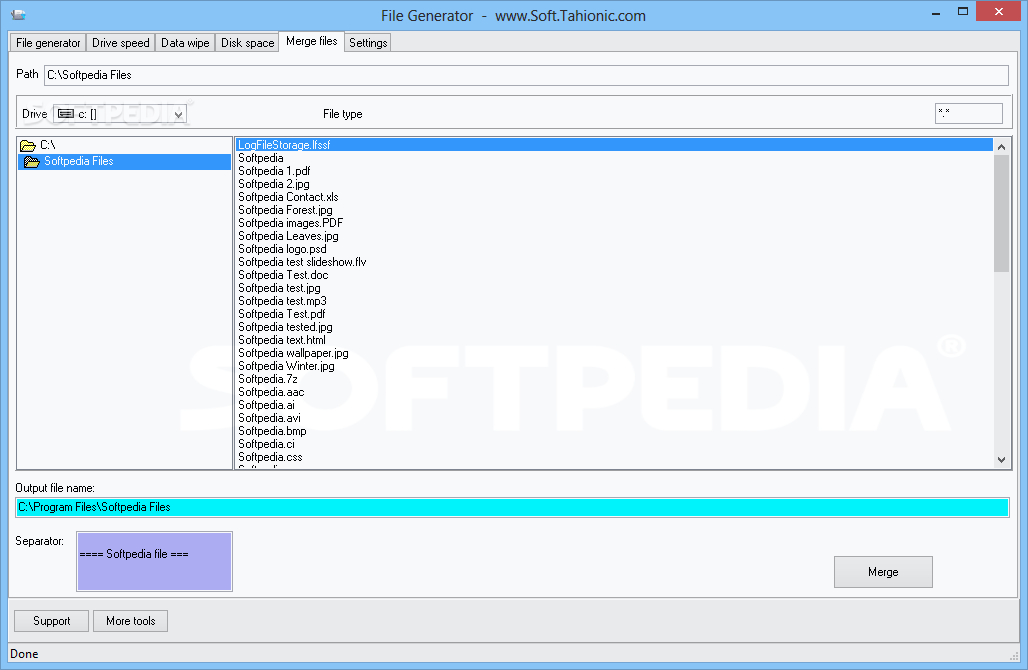Switch to the Disk space tab
Viewport: 1028px width, 670px height.
(247, 43)
